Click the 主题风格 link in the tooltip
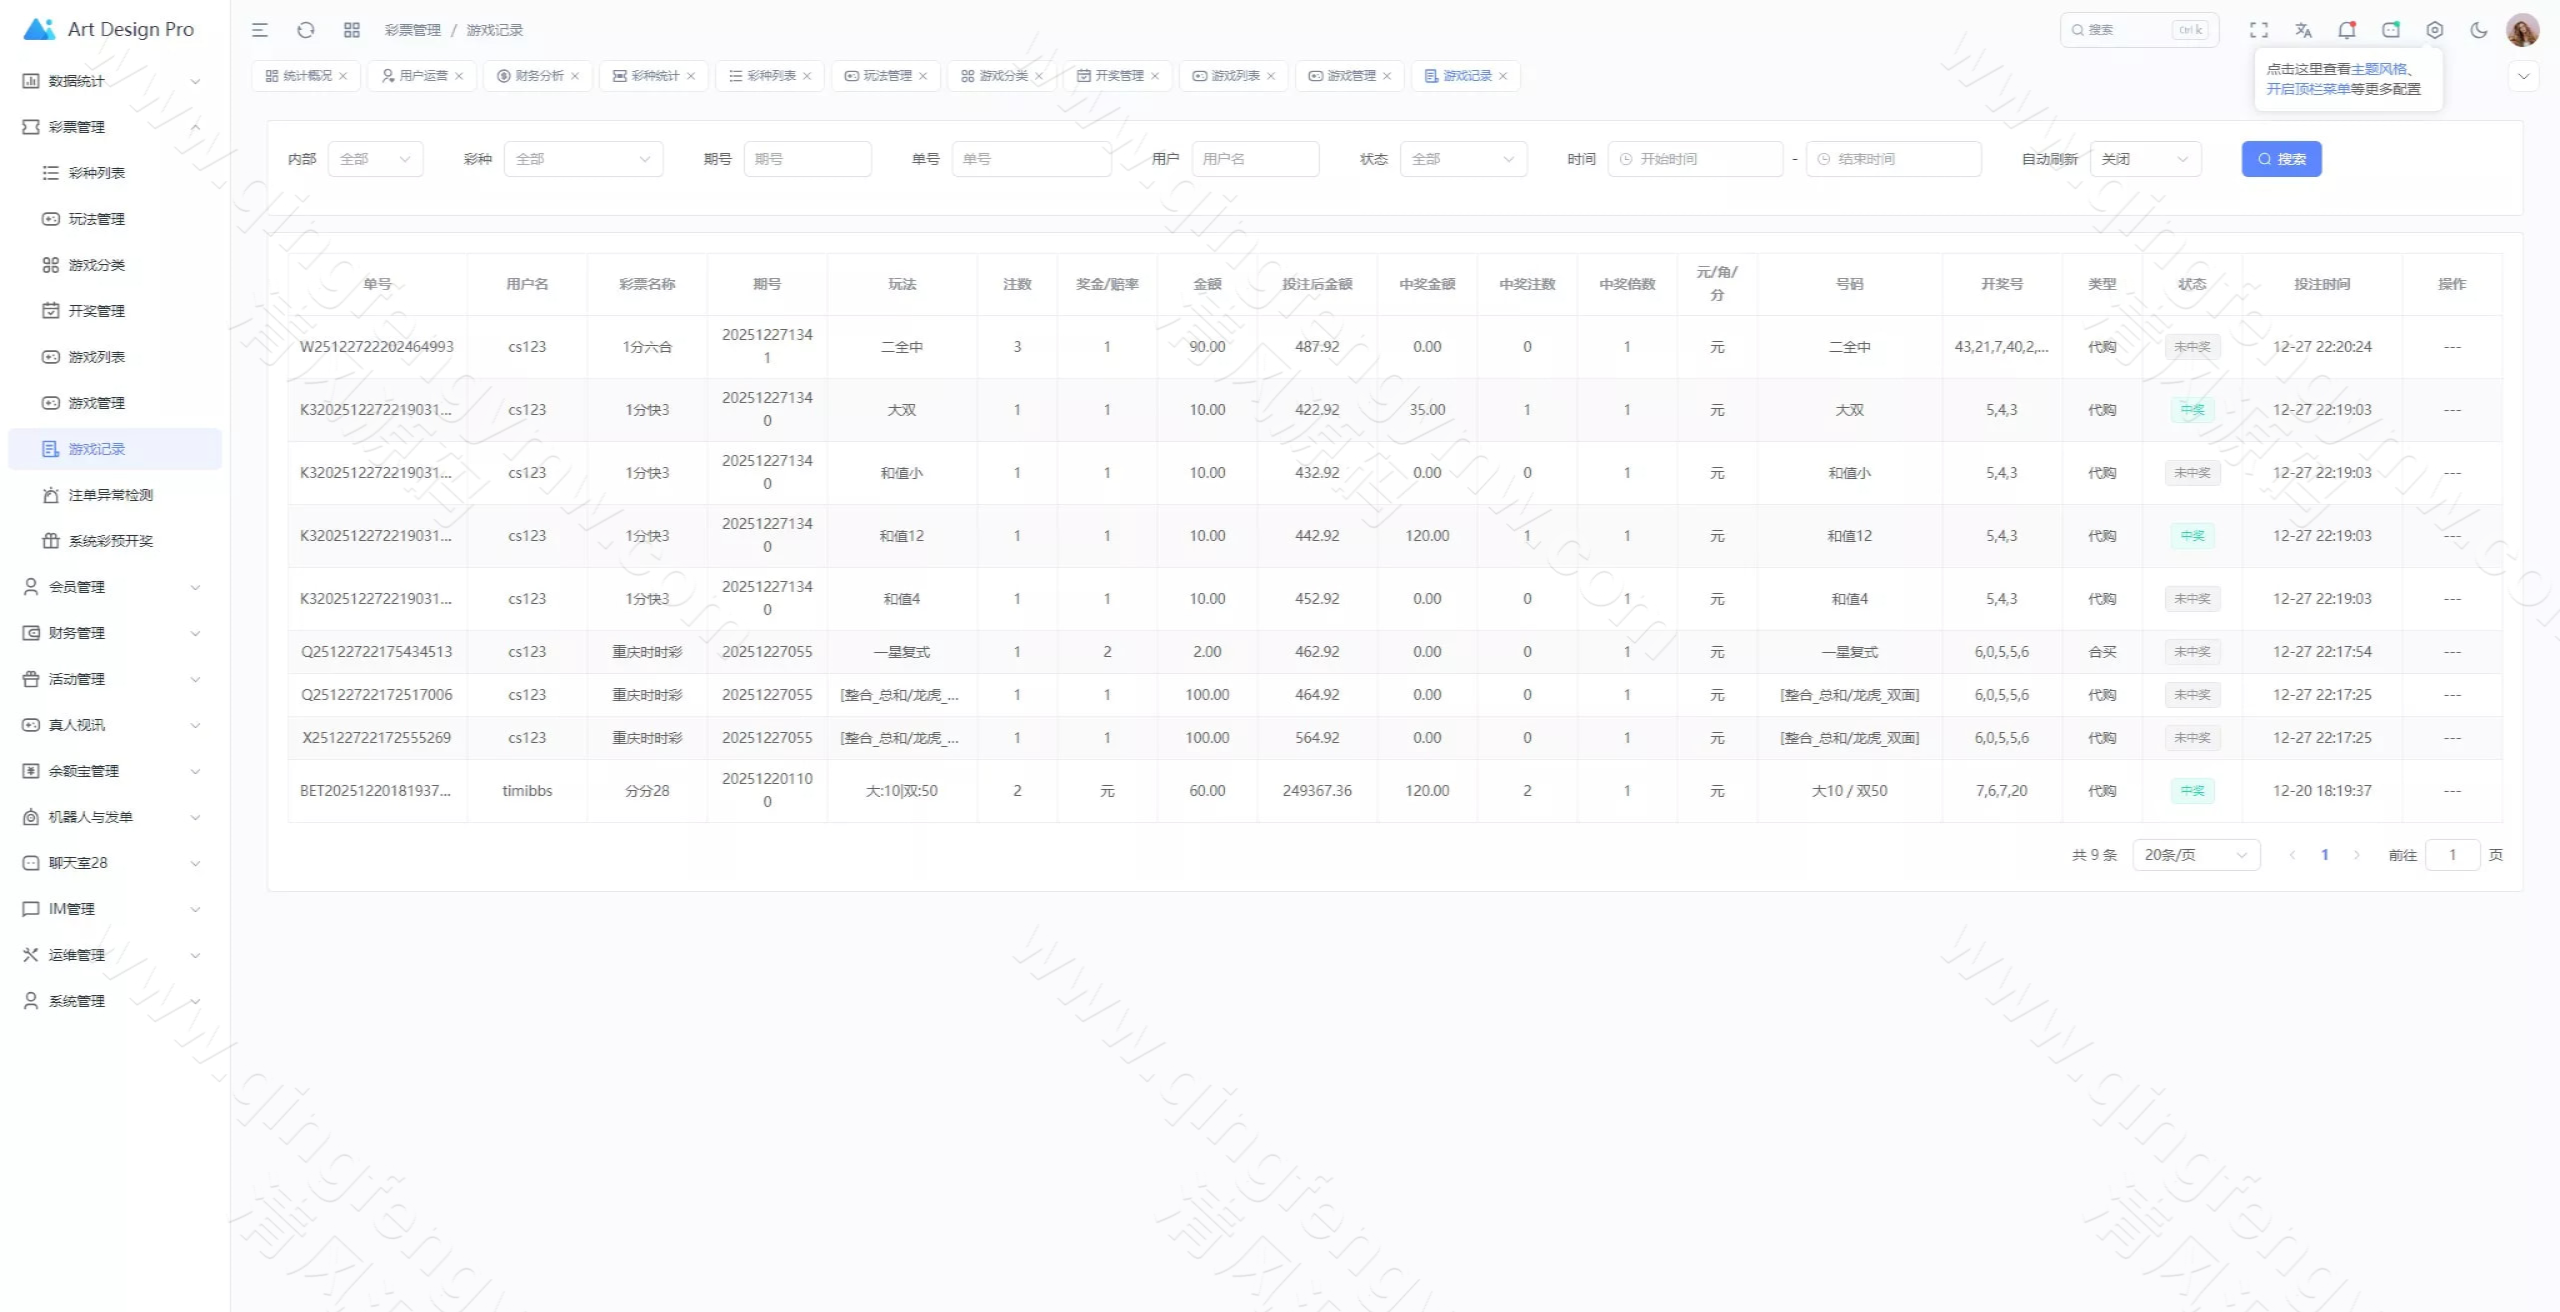The image size is (2560, 1312). 2378,69
